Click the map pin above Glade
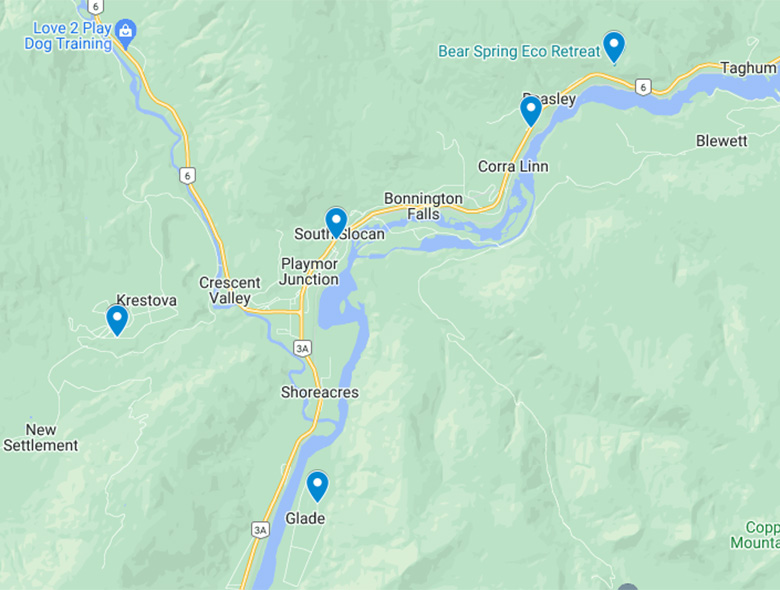Viewport: 780px width, 590px height. (x=317, y=487)
